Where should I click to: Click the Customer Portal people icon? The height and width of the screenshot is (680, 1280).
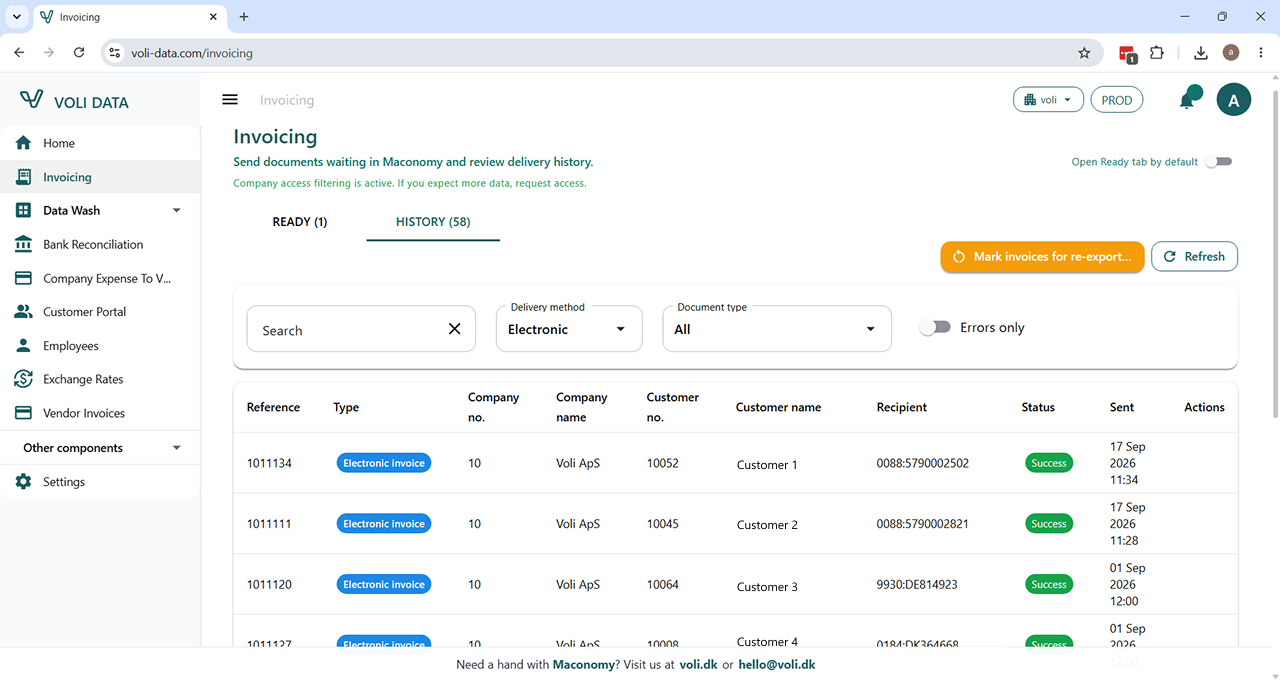[24, 312]
